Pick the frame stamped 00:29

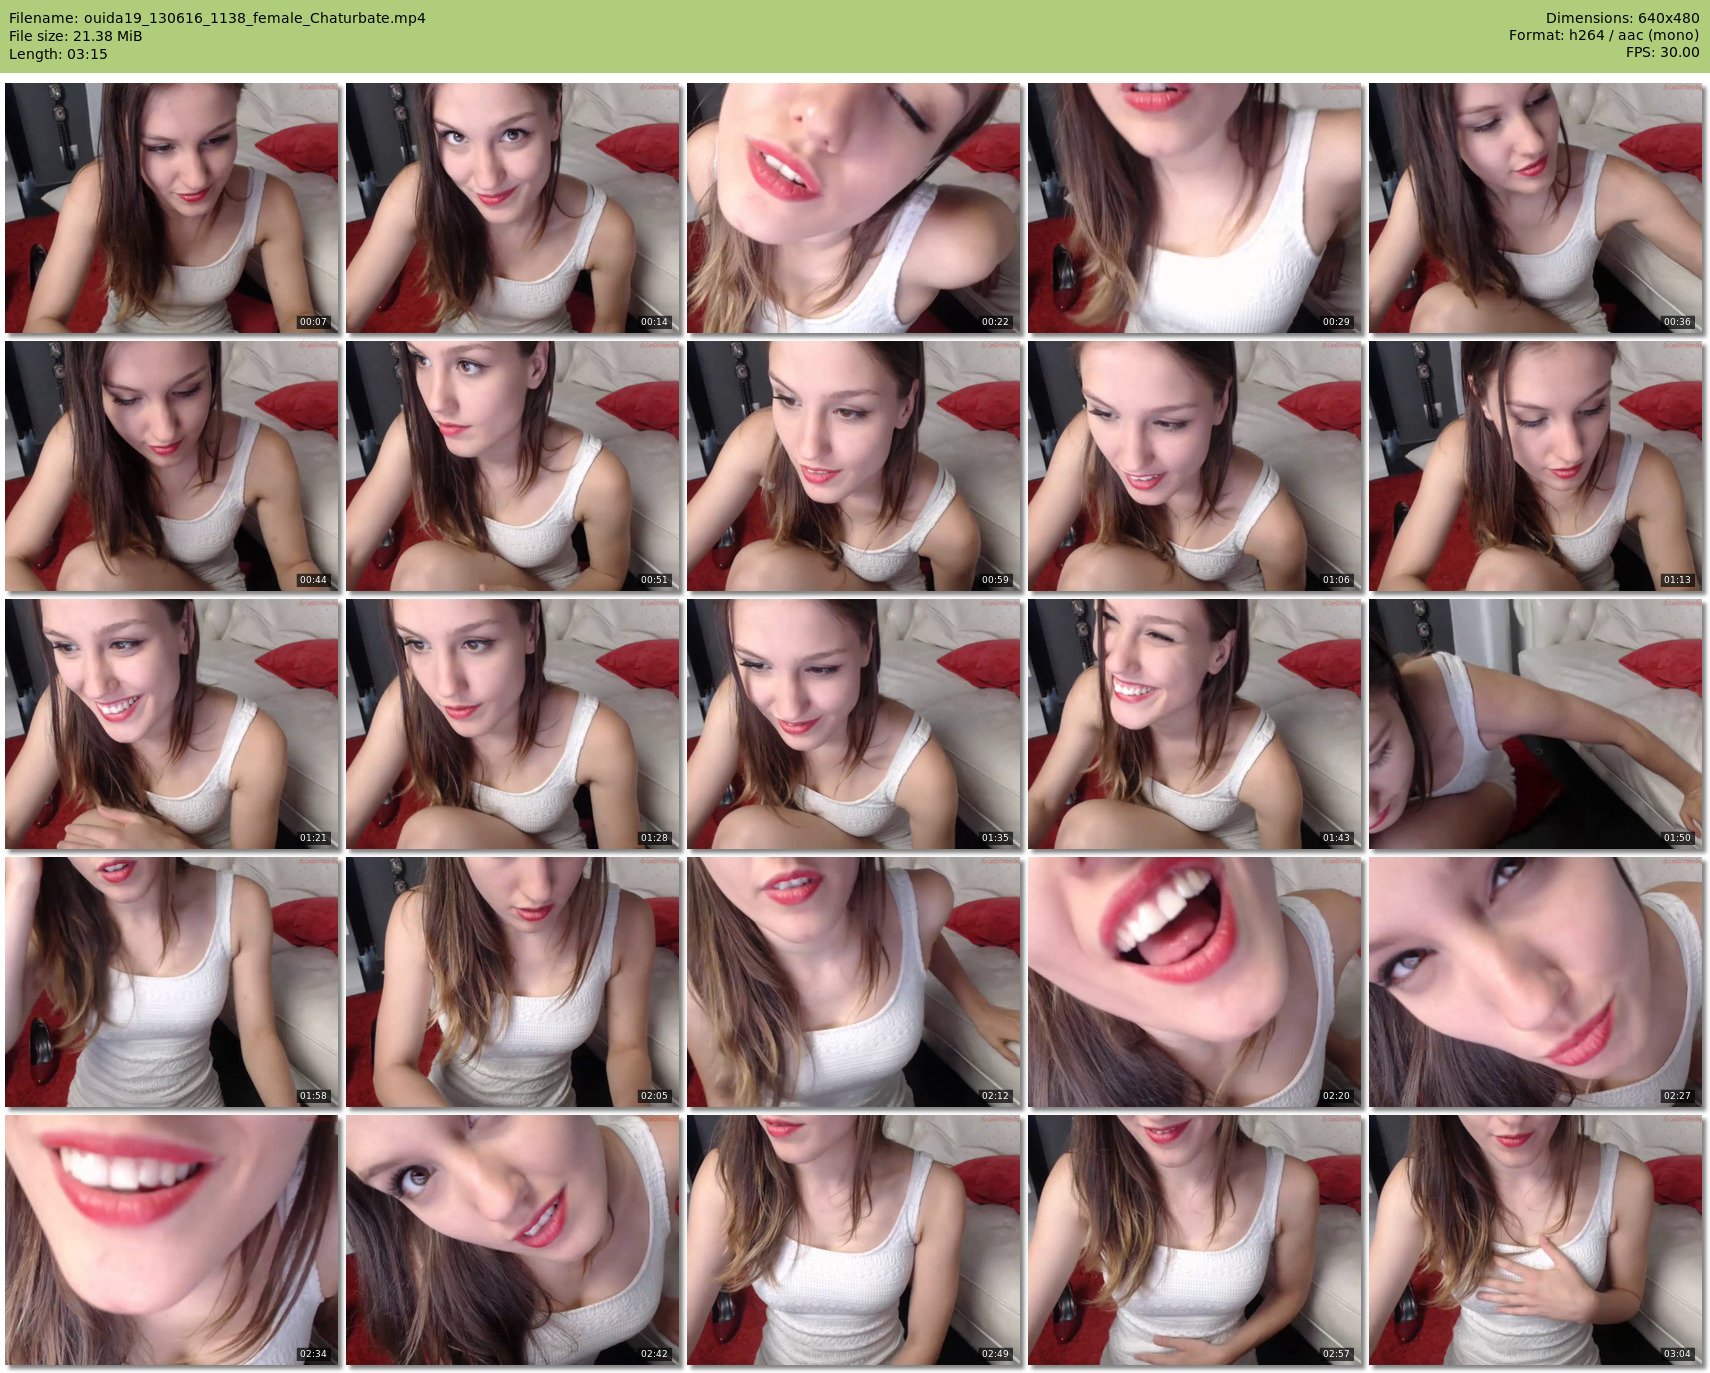coord(1195,208)
